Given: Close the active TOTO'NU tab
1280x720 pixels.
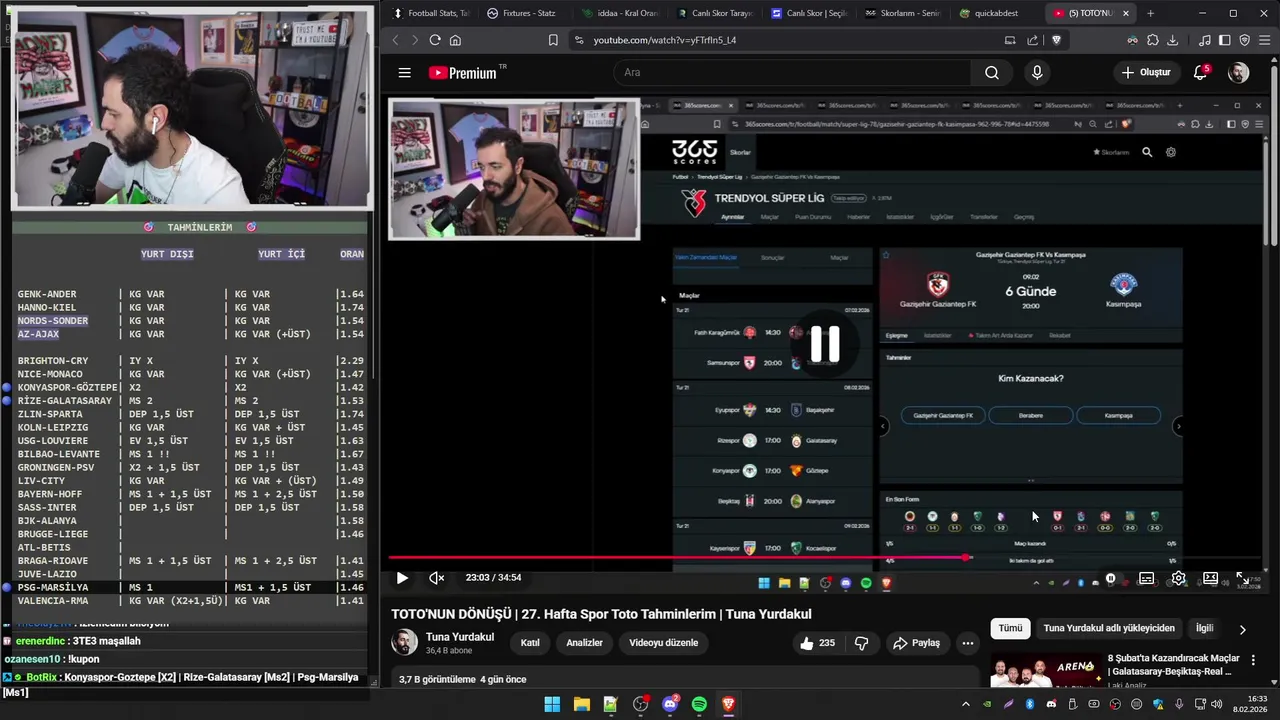Looking at the screenshot, I should [1126, 13].
